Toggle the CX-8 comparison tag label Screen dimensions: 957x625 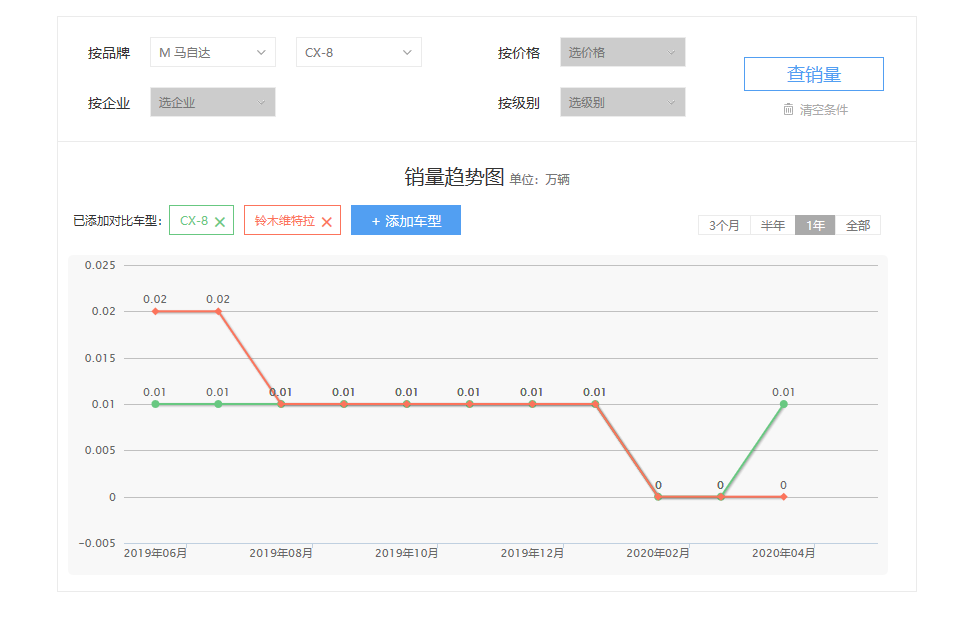[194, 221]
